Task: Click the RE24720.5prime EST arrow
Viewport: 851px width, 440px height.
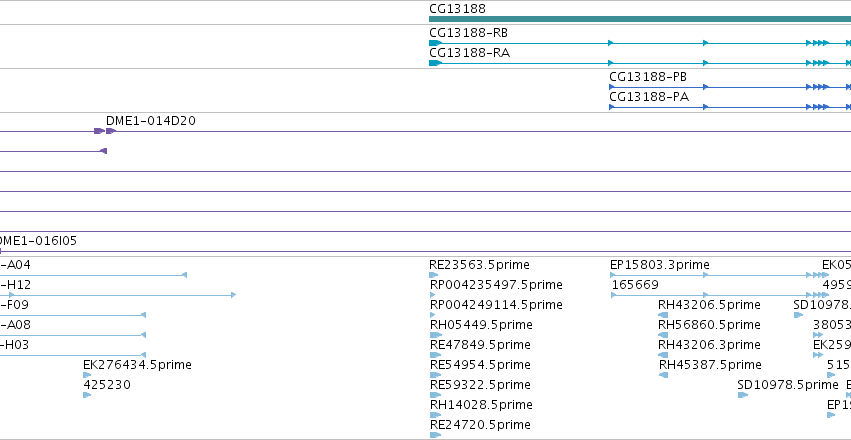Action: pos(435,435)
